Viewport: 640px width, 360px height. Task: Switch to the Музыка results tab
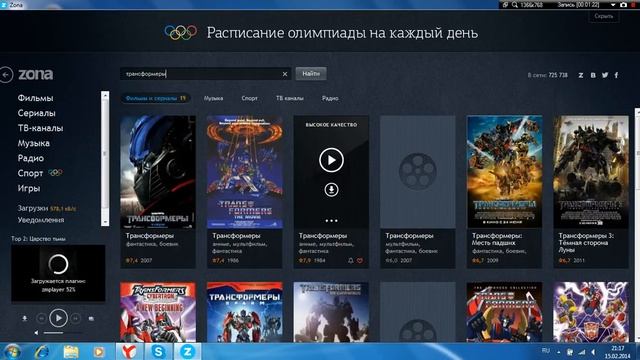point(213,98)
